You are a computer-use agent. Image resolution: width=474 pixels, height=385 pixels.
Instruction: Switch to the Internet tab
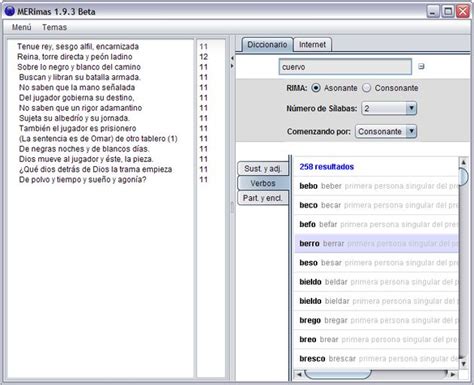312,45
